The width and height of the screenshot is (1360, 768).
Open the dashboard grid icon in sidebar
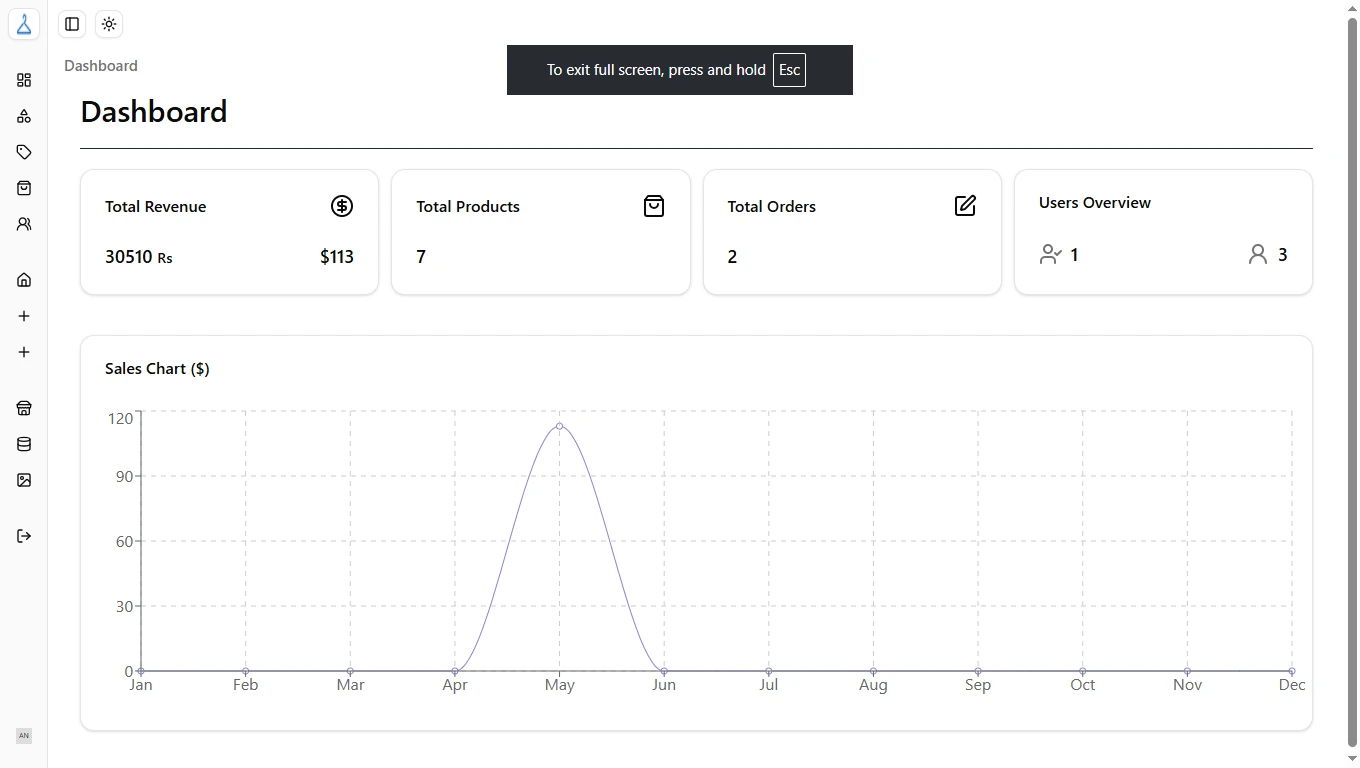click(24, 80)
